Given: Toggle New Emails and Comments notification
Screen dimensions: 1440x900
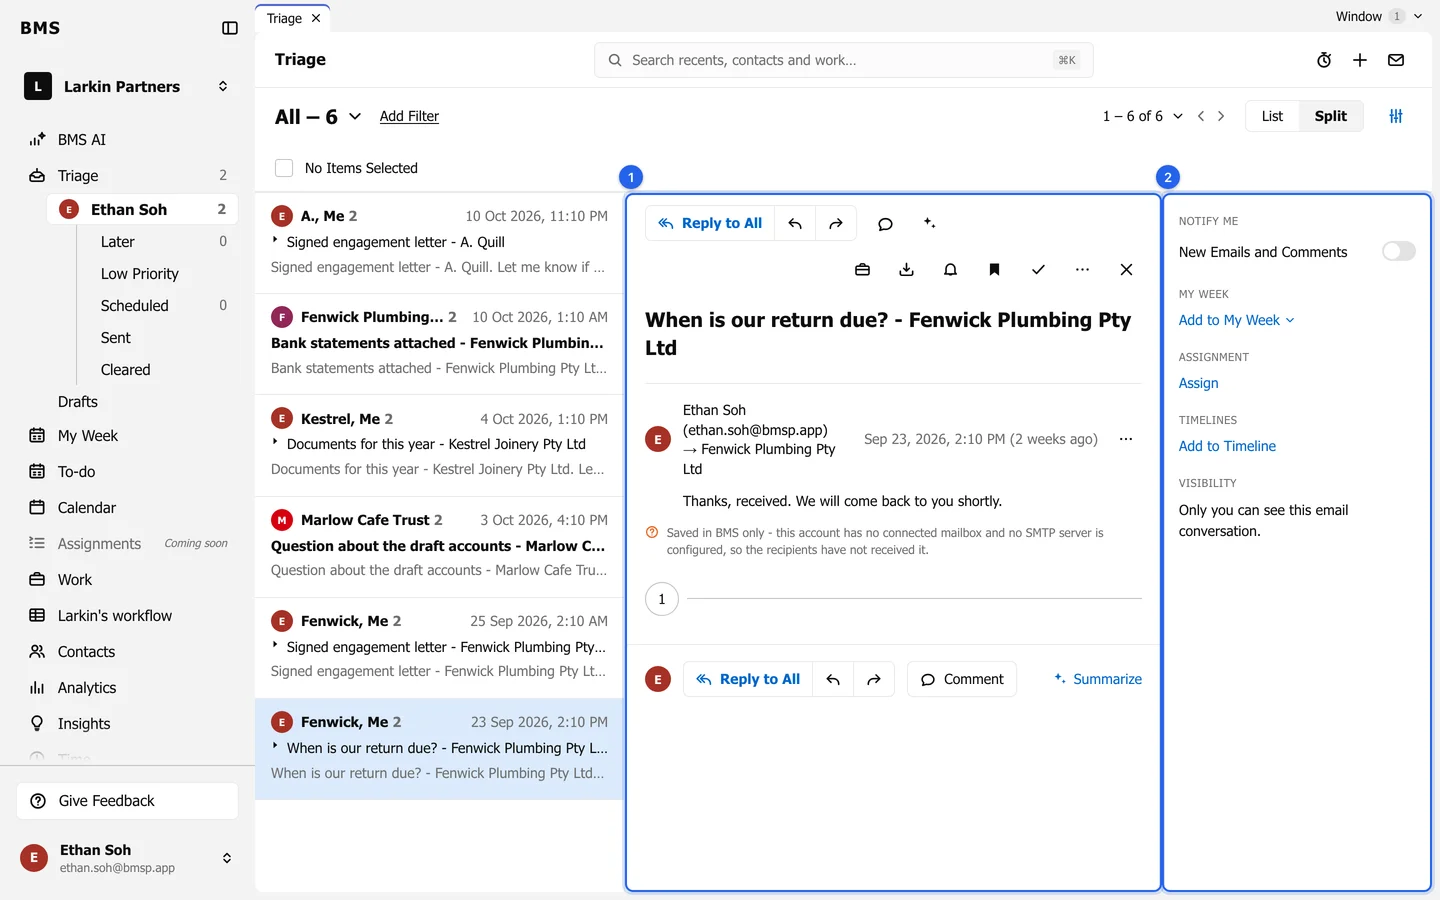Looking at the screenshot, I should (x=1399, y=251).
